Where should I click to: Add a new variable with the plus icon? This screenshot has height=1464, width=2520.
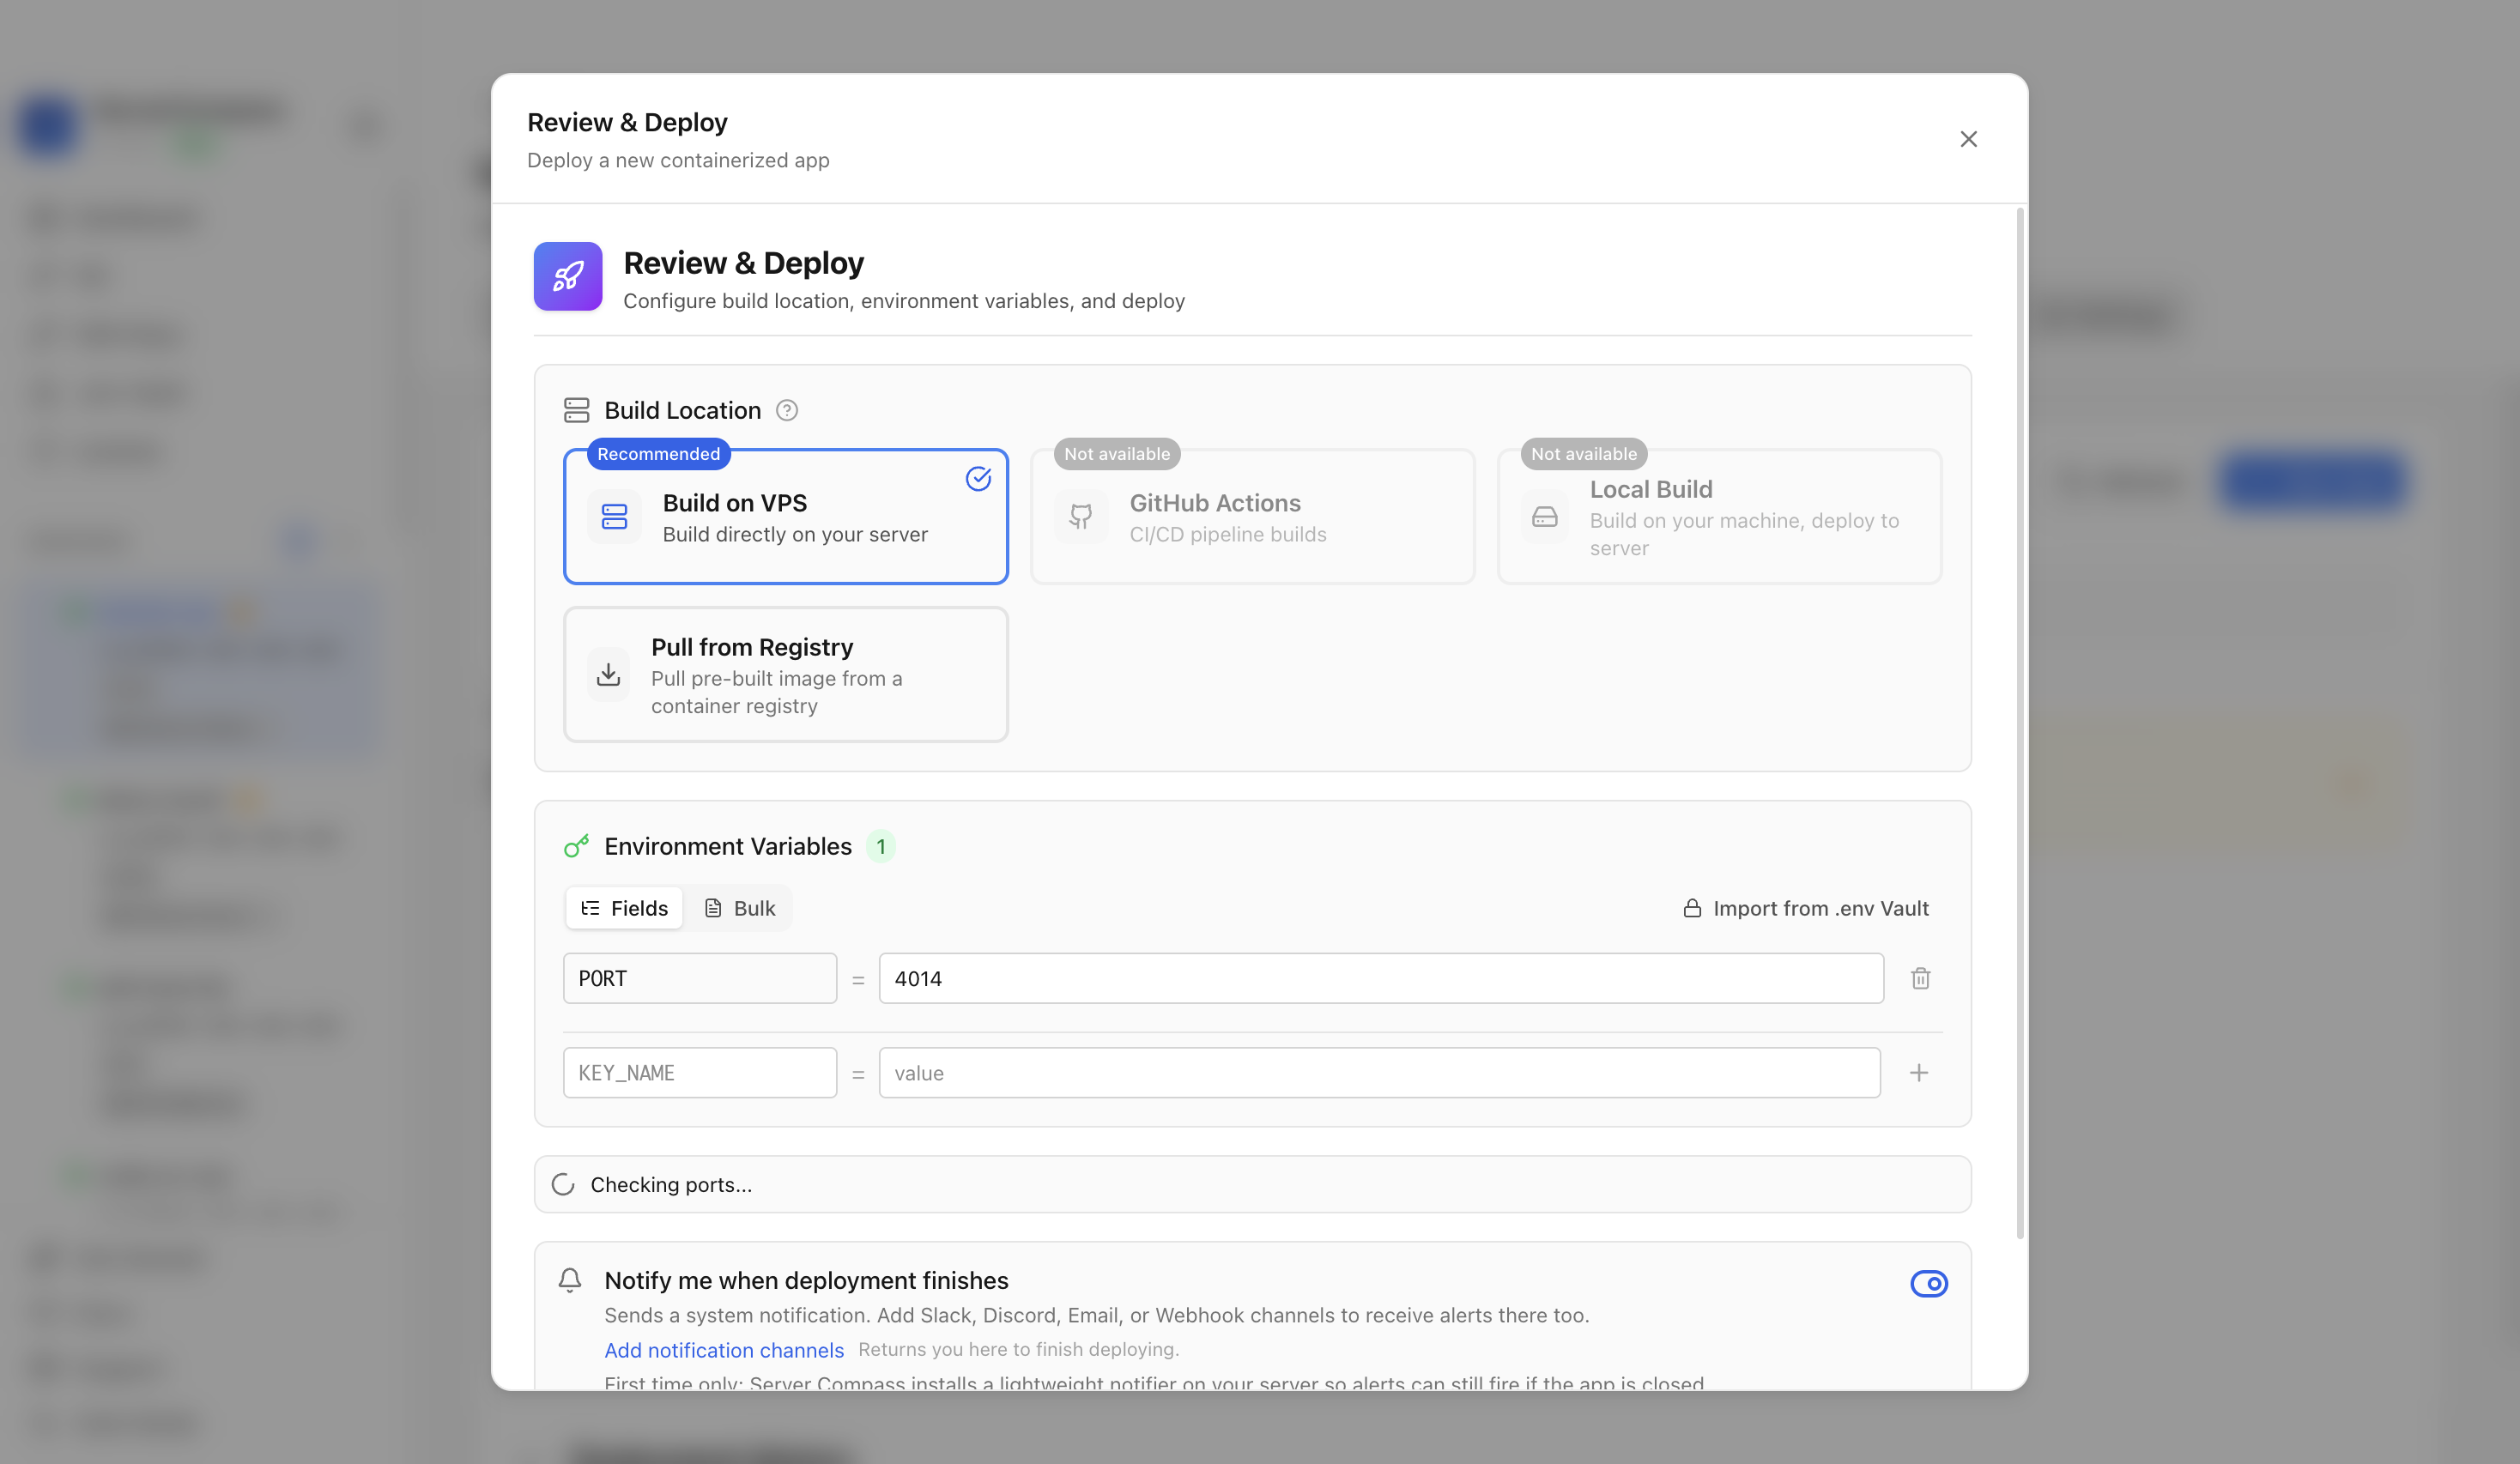coord(1918,1073)
